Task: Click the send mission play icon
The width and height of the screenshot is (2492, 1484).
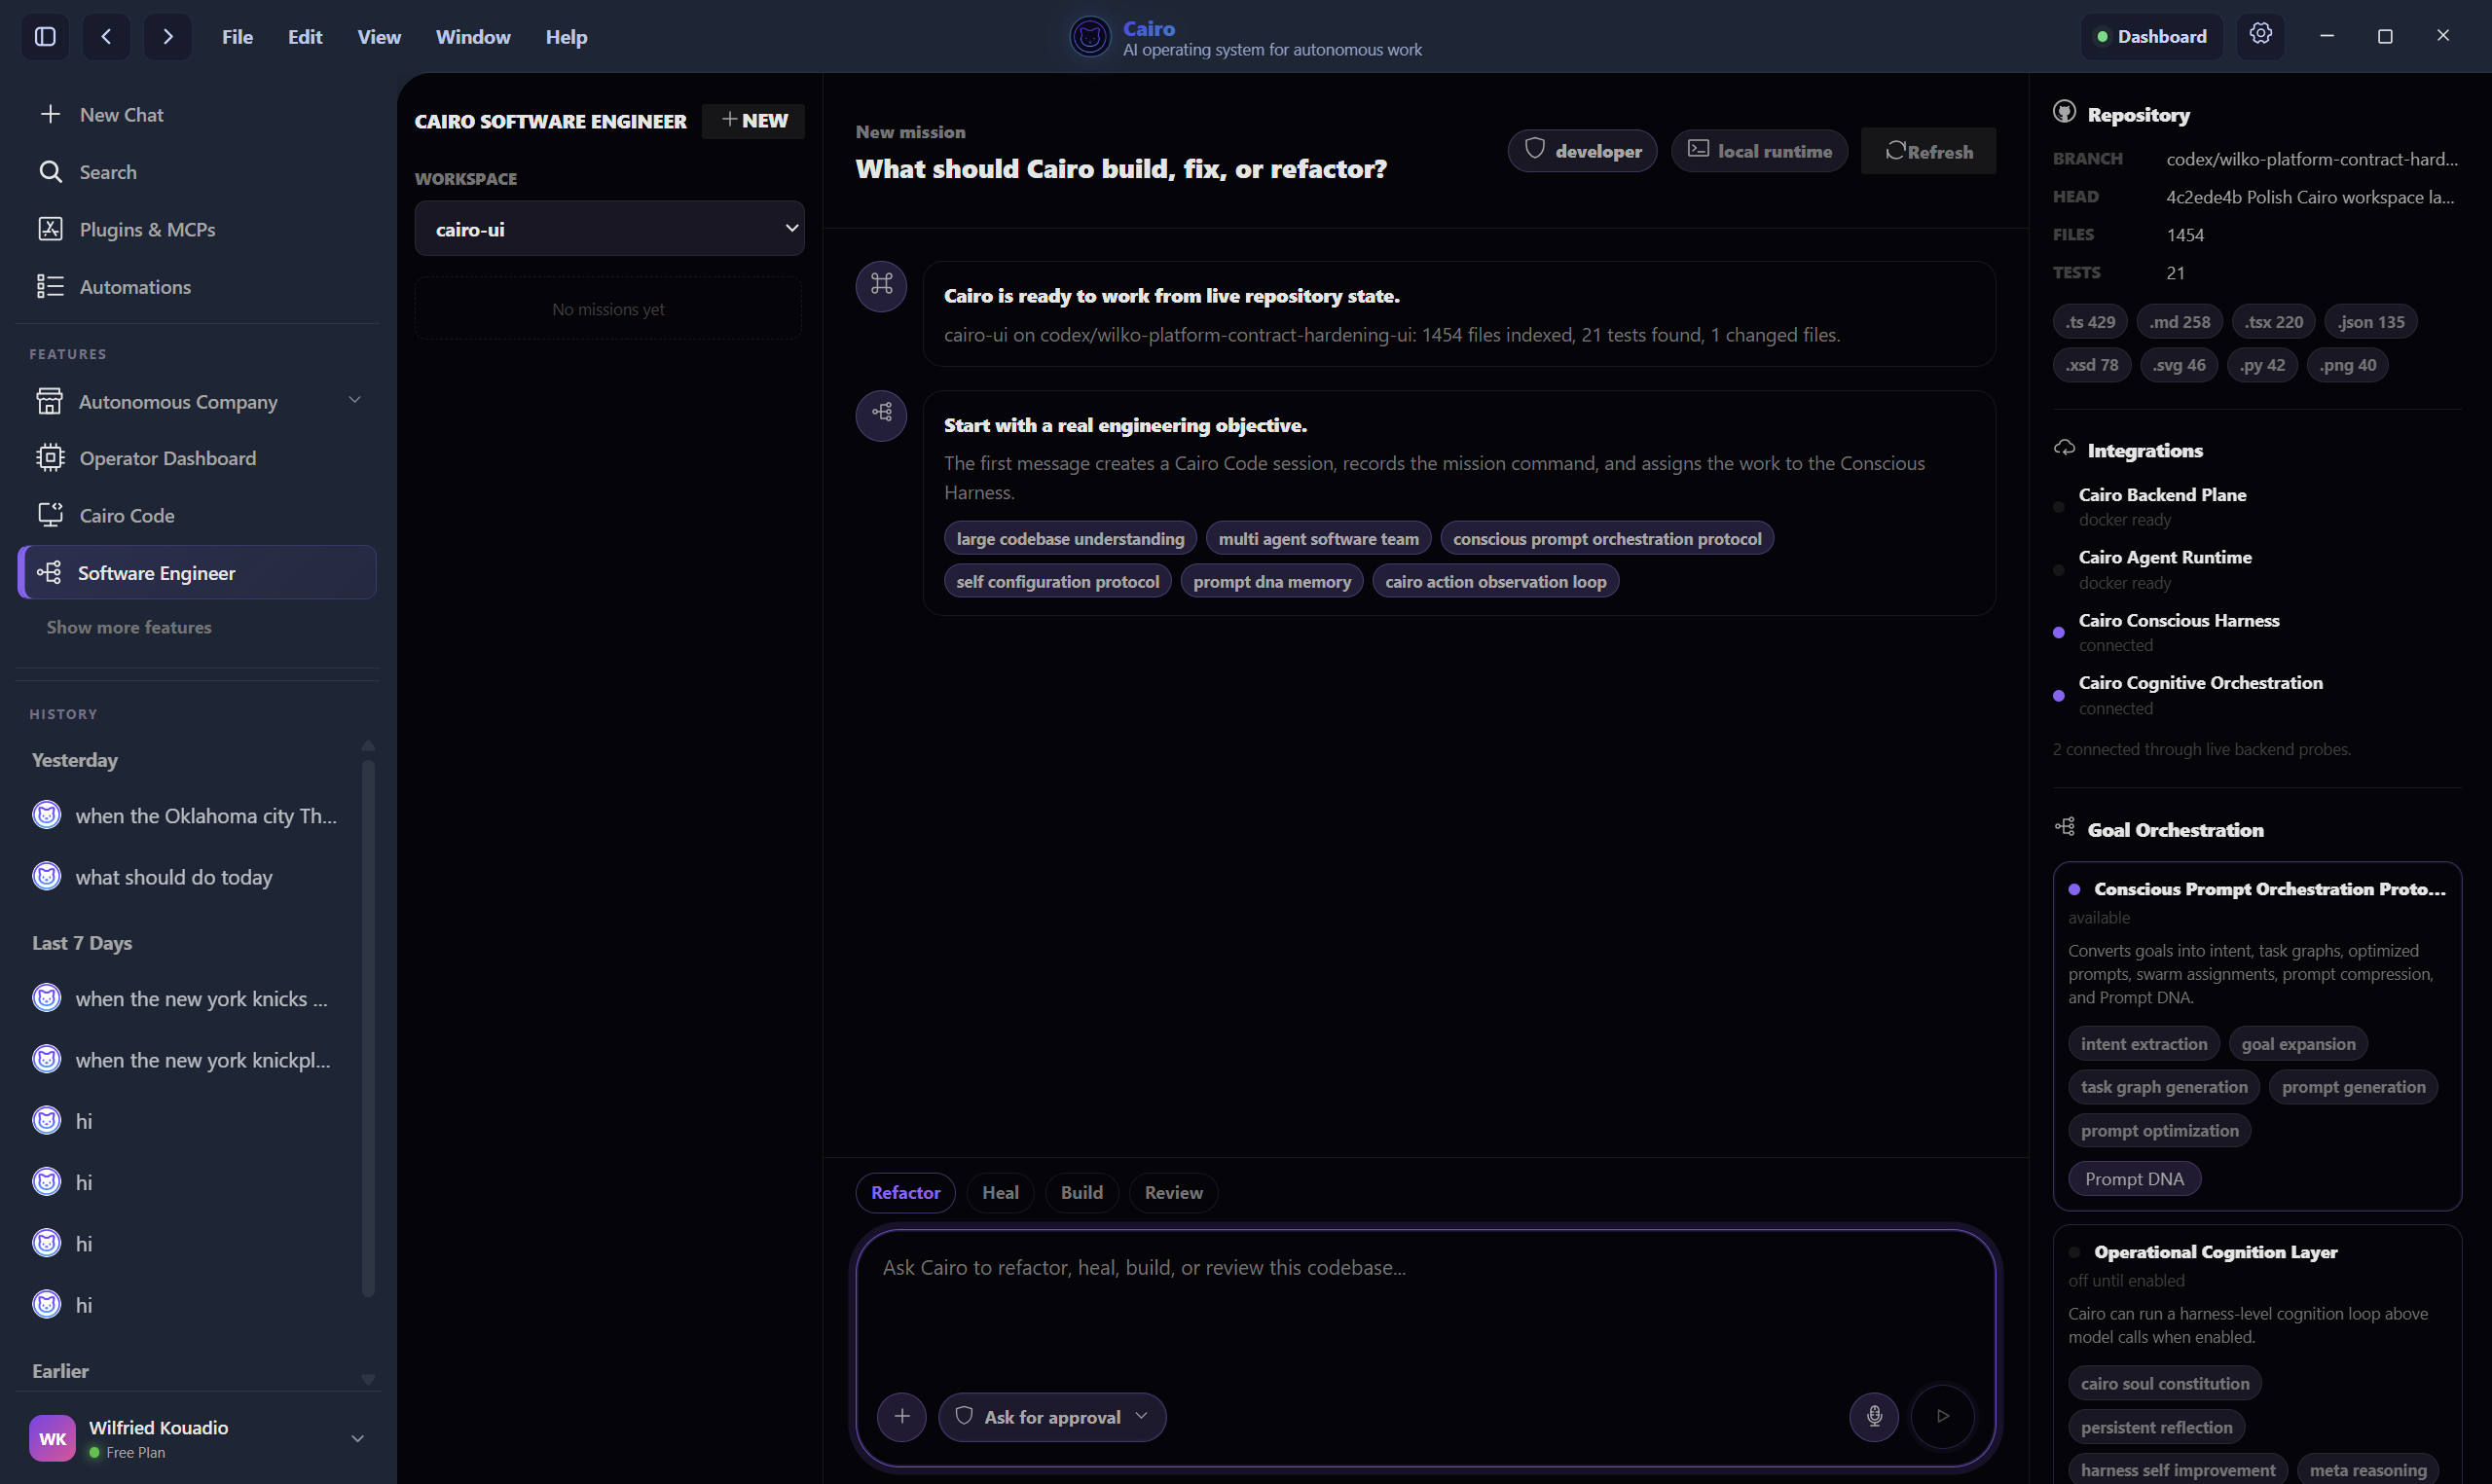Action: (1942, 1416)
